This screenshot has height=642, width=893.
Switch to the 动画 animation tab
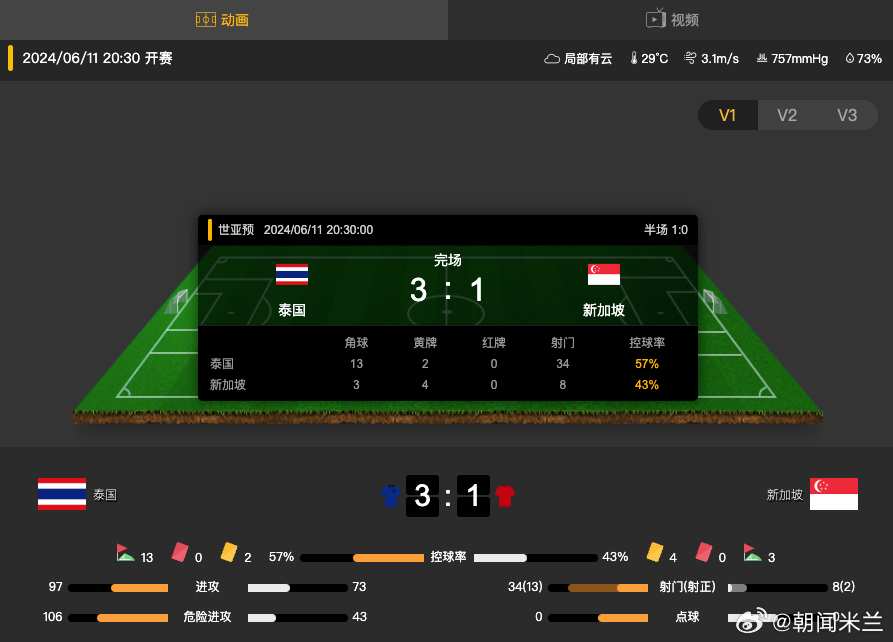pyautogui.click(x=223, y=20)
